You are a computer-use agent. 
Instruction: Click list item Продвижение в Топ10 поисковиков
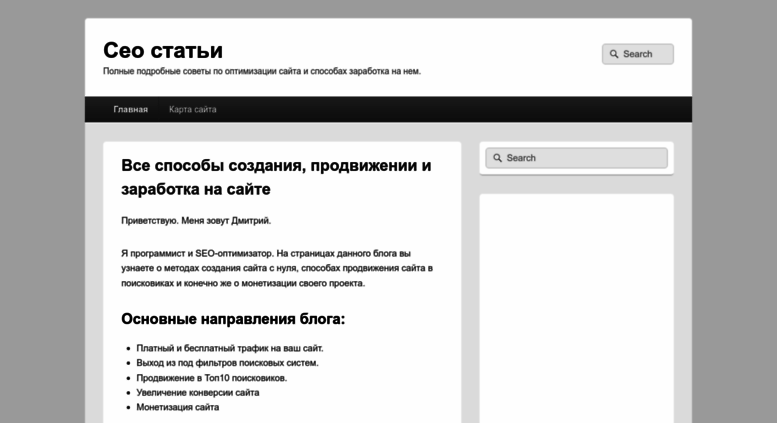pyautogui.click(x=212, y=378)
